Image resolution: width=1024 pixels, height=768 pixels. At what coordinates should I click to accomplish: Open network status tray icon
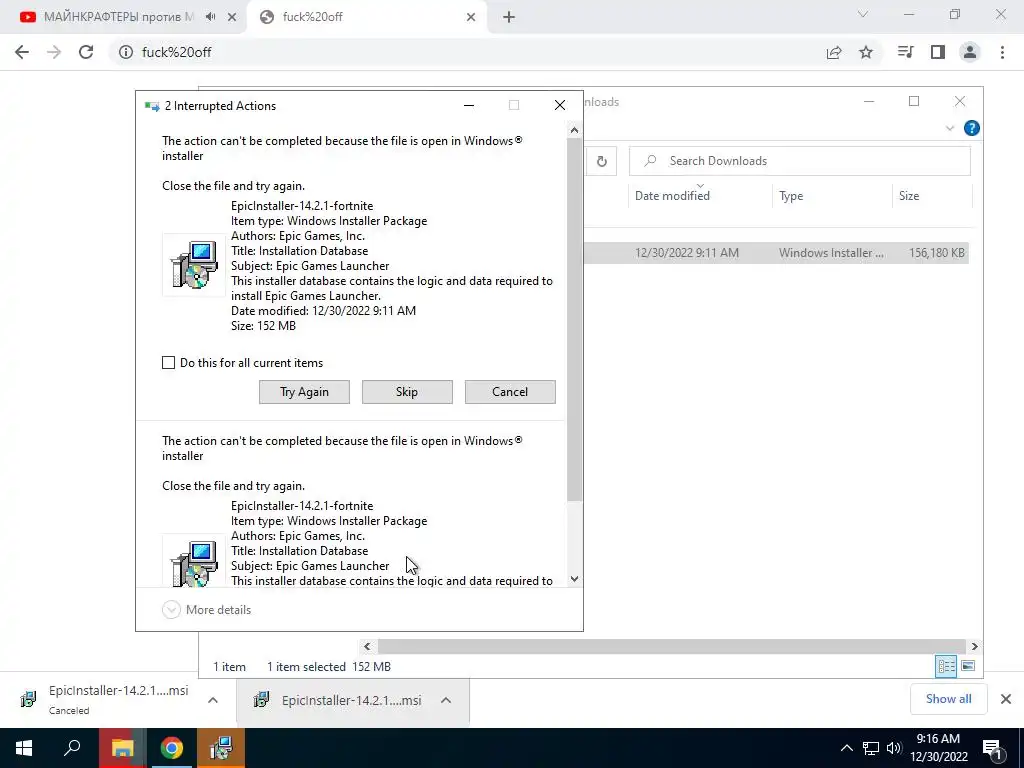point(871,748)
